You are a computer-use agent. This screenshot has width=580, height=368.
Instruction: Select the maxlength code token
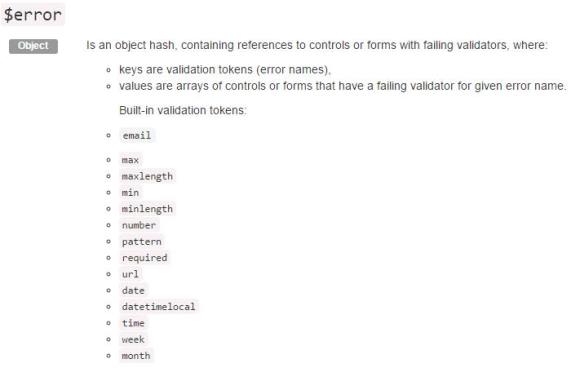click(x=147, y=176)
